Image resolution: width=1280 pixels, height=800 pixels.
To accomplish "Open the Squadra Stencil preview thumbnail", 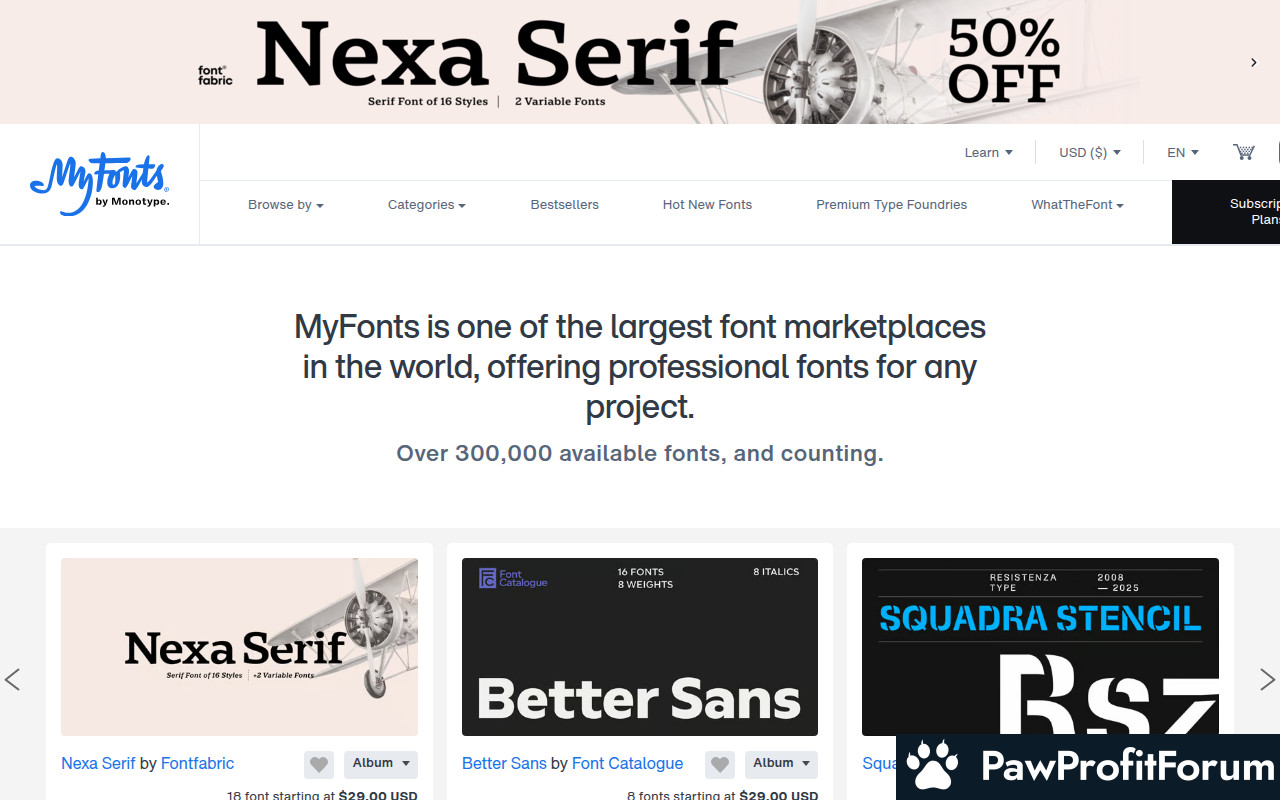I will click(x=1040, y=647).
